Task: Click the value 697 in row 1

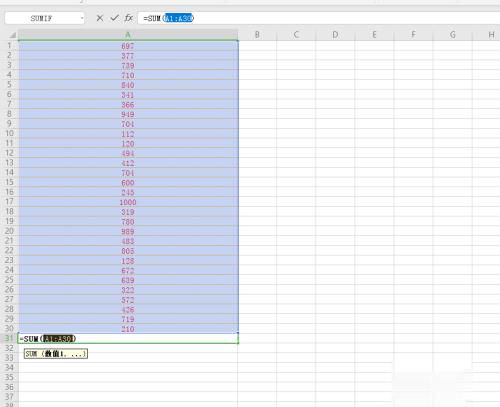Action: [x=128, y=46]
